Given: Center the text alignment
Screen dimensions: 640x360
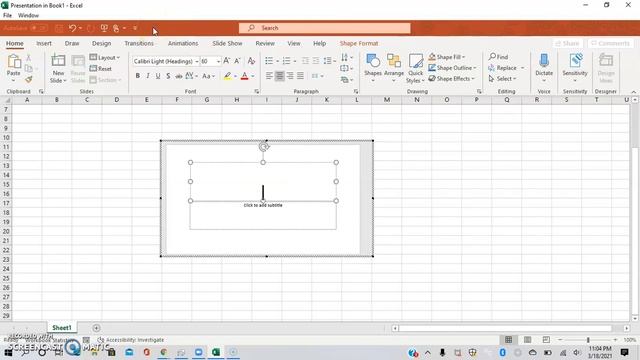Looking at the screenshot, I should 280,76.
